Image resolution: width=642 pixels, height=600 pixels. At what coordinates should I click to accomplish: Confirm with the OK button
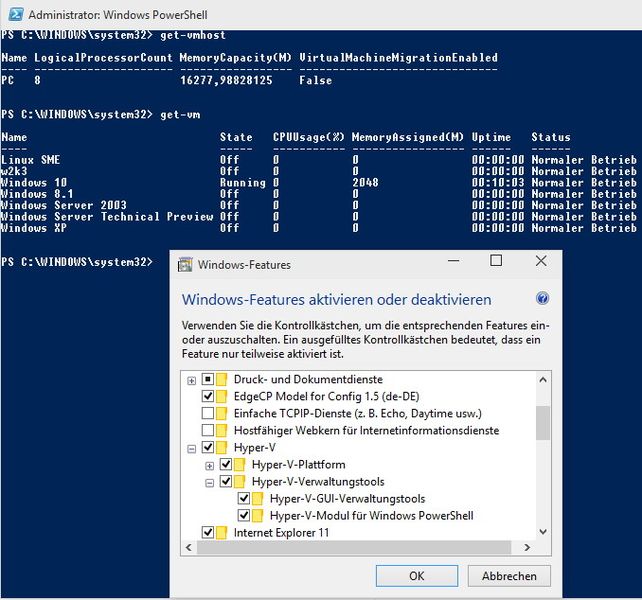[x=417, y=576]
